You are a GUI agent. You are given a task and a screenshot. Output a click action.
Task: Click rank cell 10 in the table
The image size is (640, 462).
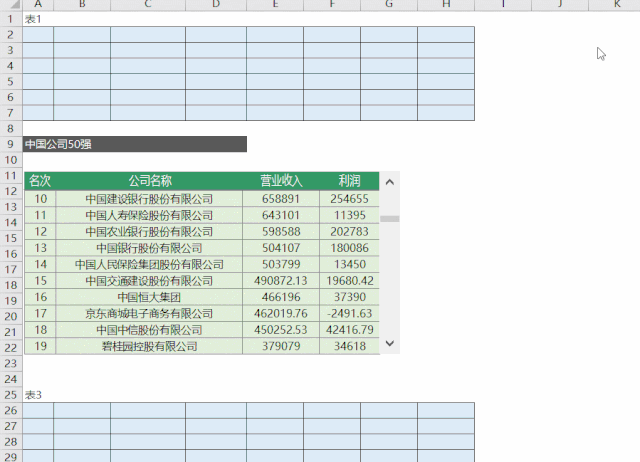click(x=40, y=199)
